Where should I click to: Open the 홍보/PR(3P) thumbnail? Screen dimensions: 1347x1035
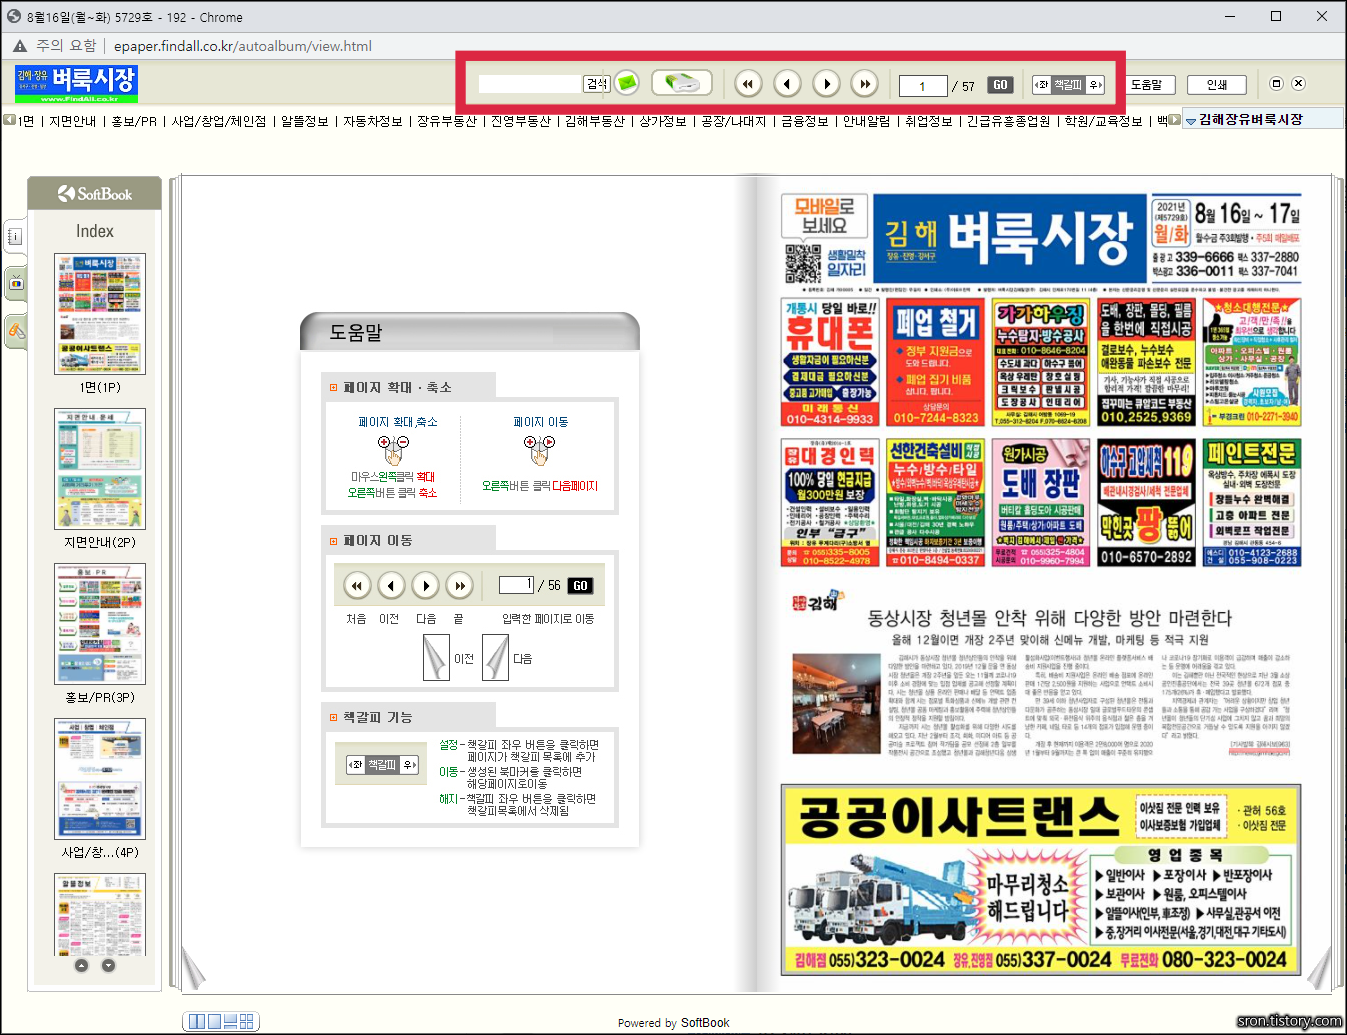[x=100, y=624]
